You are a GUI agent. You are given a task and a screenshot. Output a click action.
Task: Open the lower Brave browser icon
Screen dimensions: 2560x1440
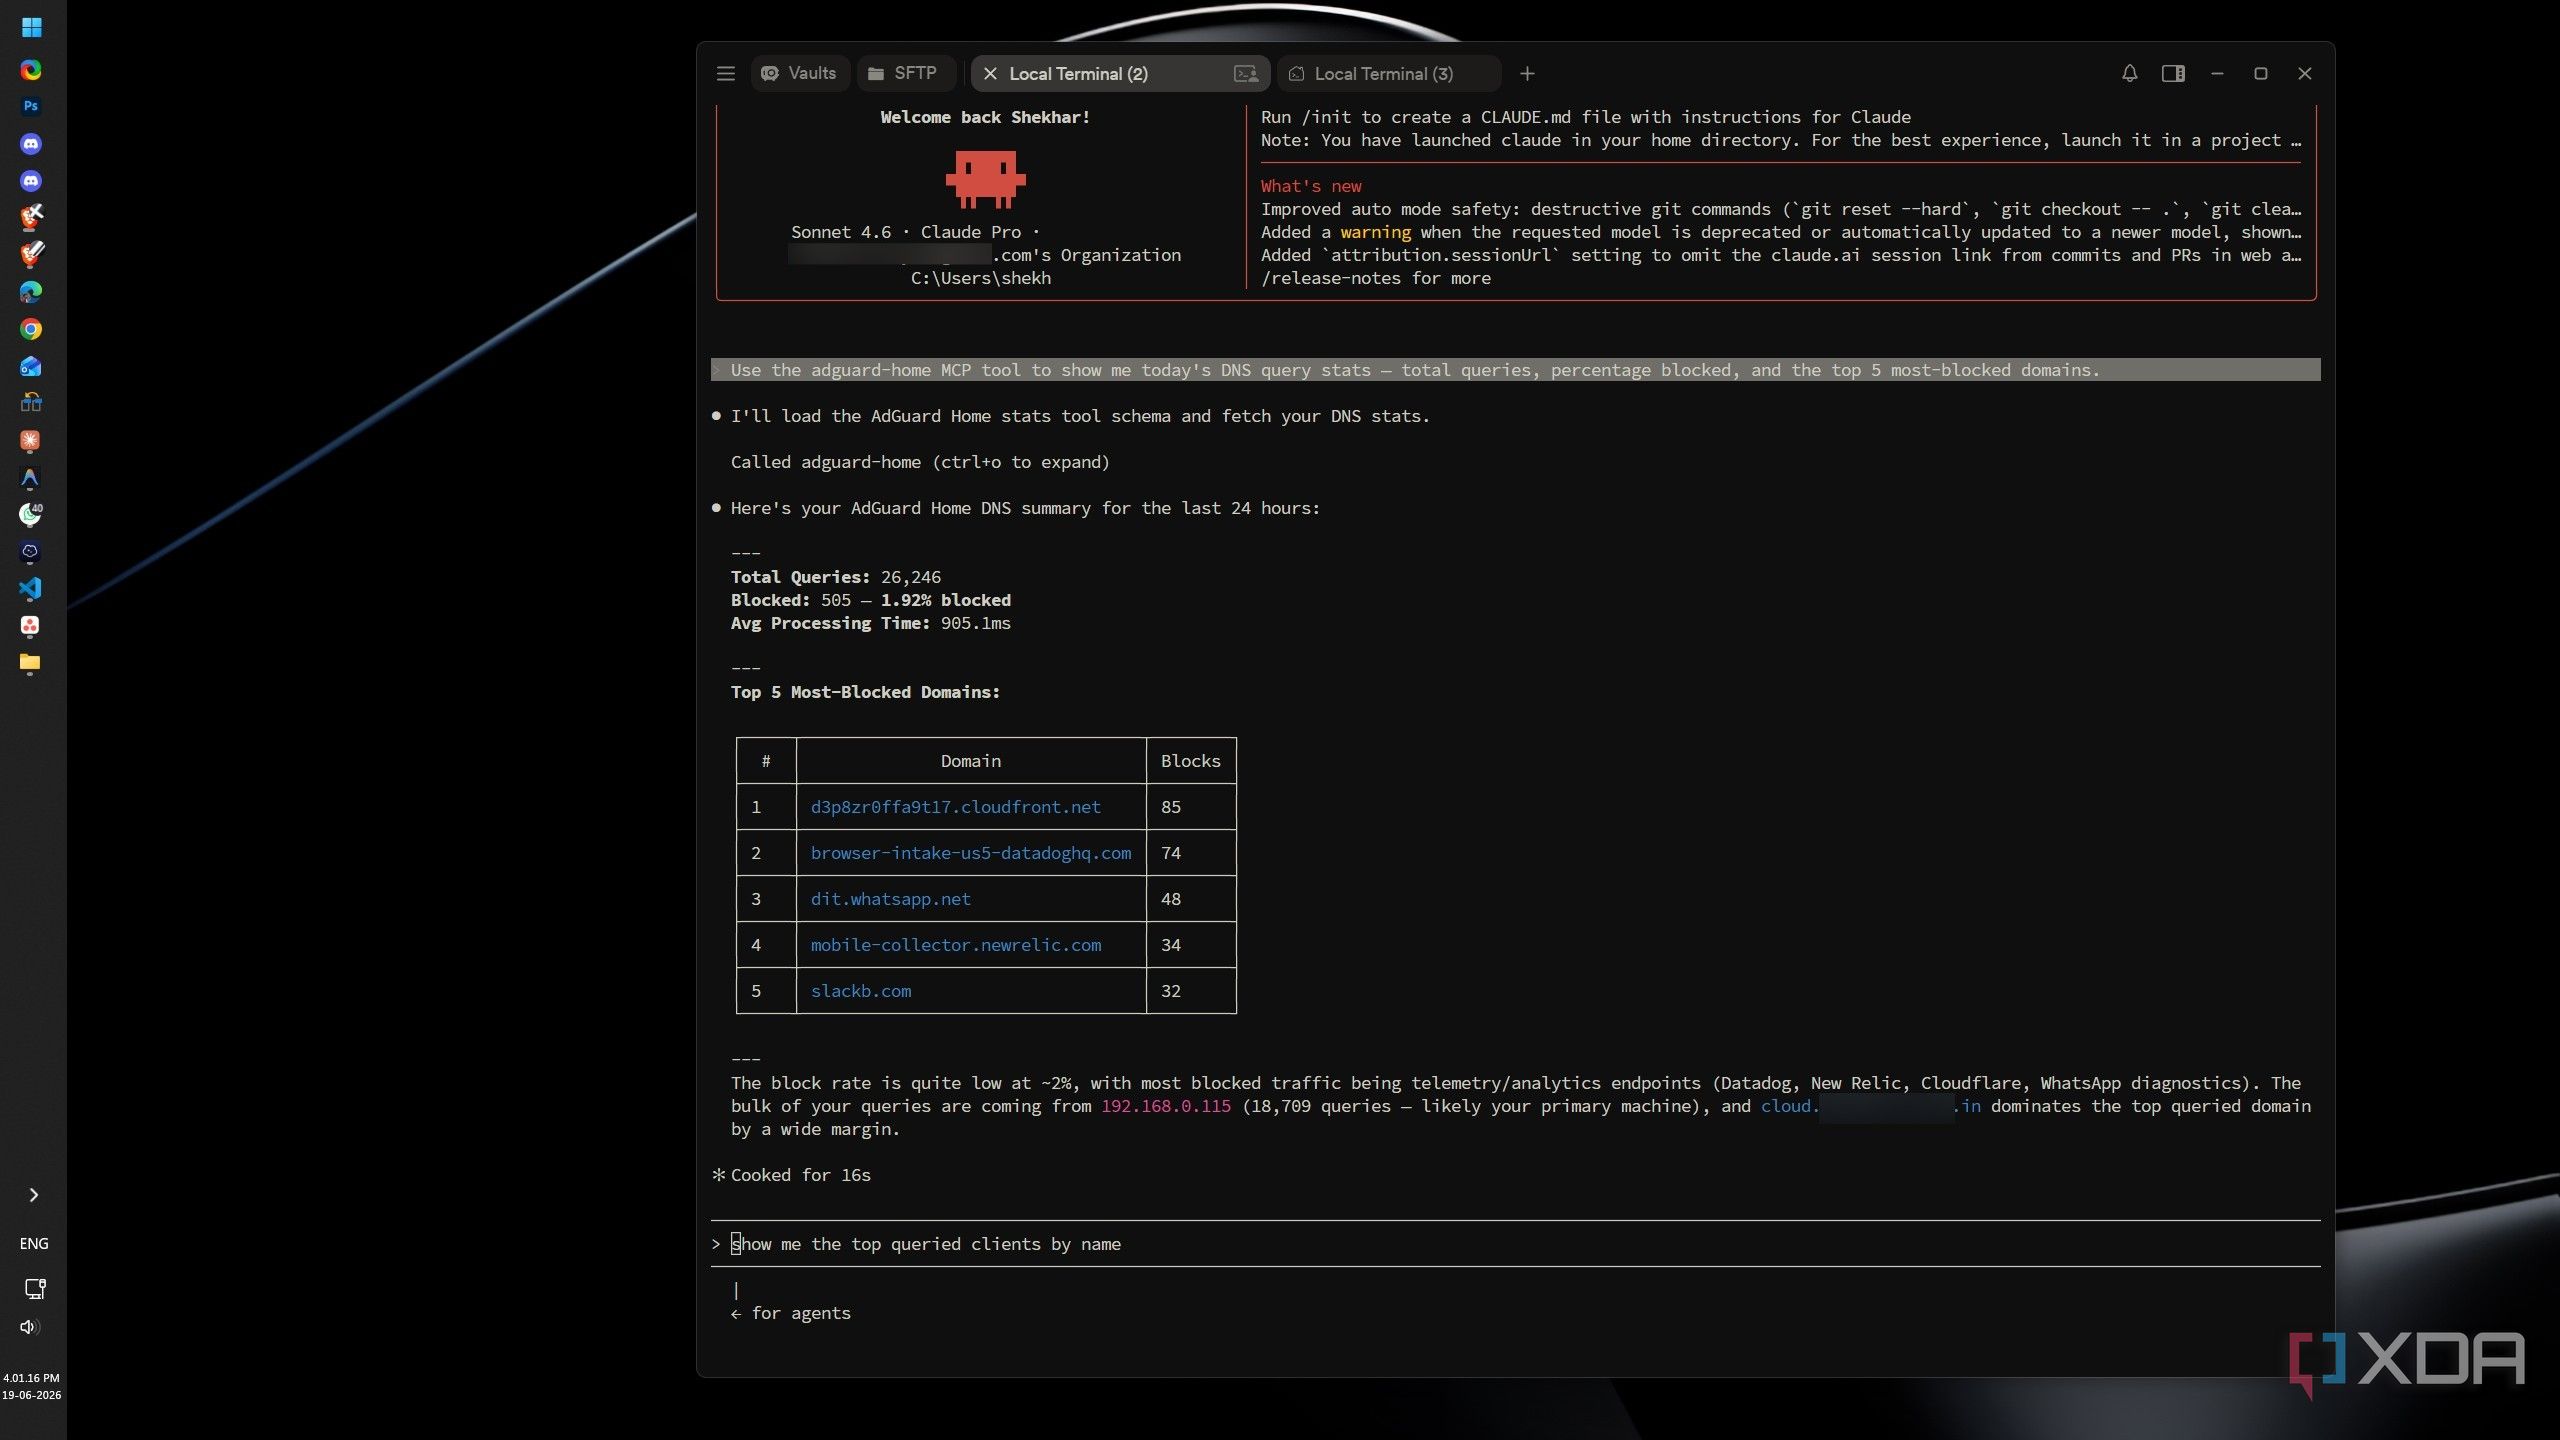pos(31,254)
